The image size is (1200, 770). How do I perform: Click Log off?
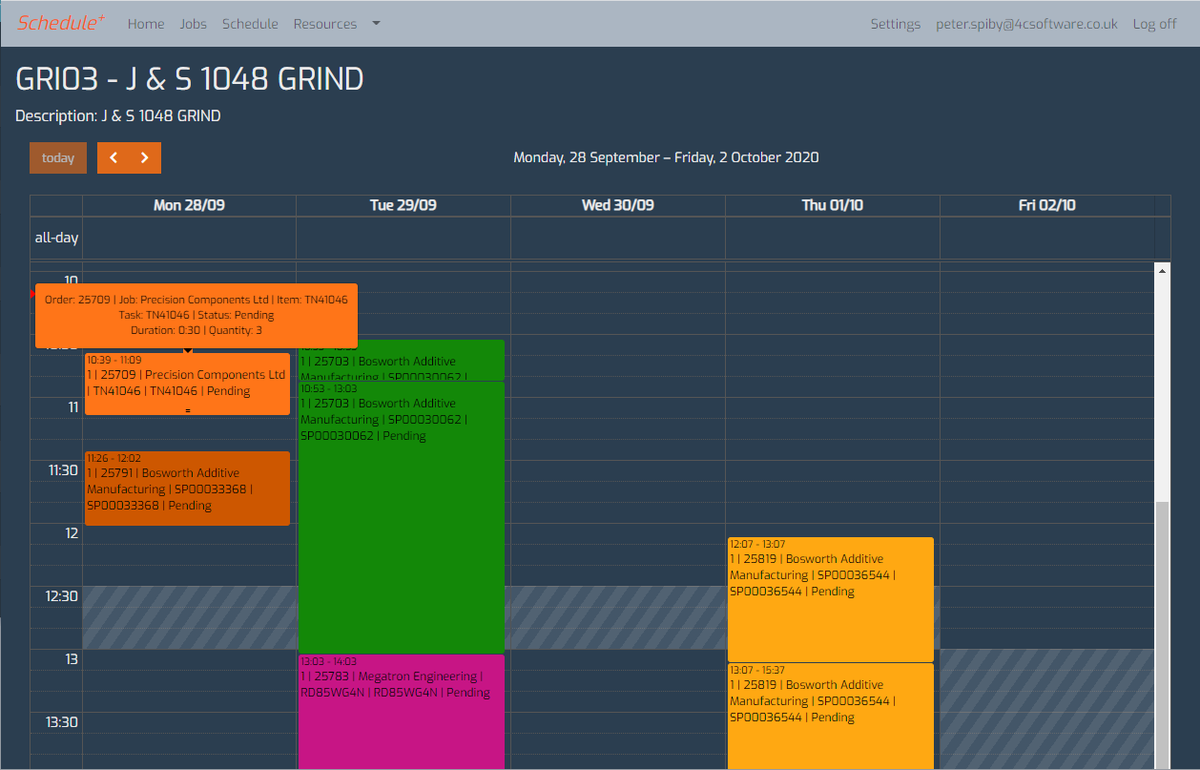[1154, 24]
